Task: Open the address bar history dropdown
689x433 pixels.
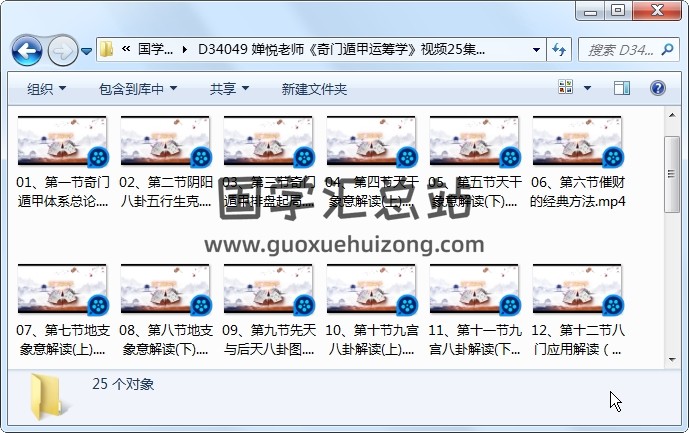Action: click(536, 50)
